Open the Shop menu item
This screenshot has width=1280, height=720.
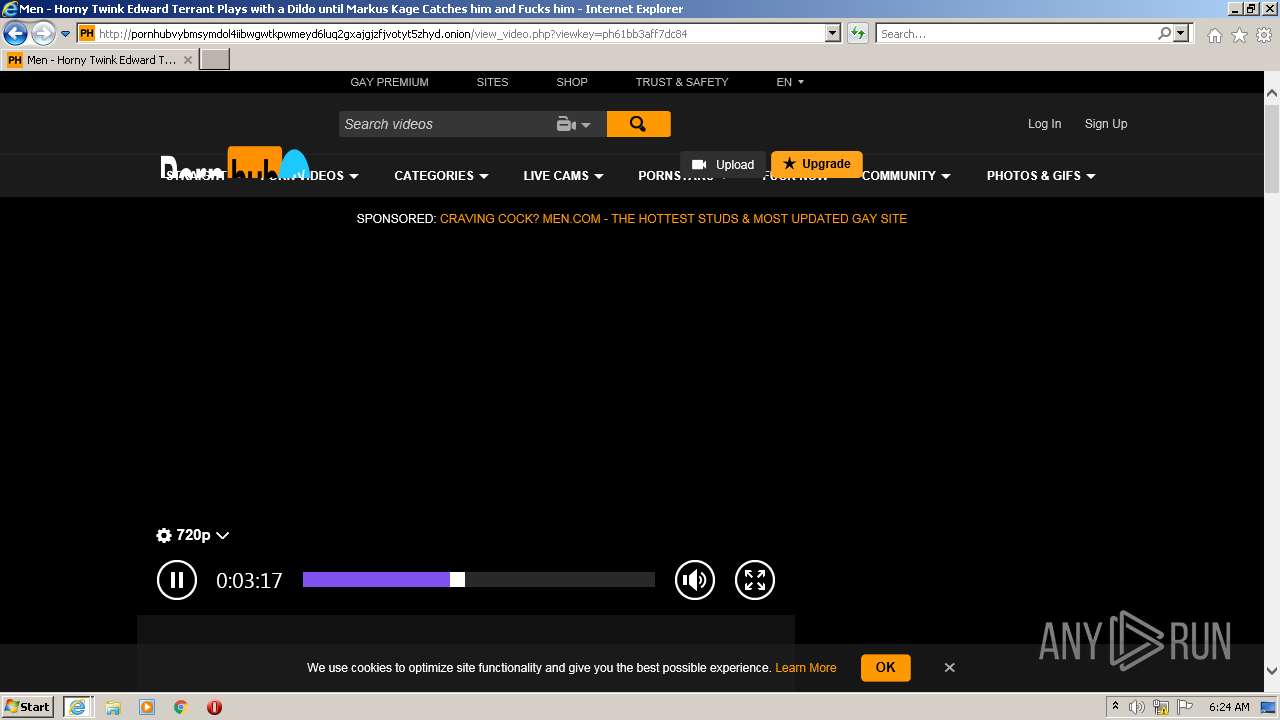572,82
